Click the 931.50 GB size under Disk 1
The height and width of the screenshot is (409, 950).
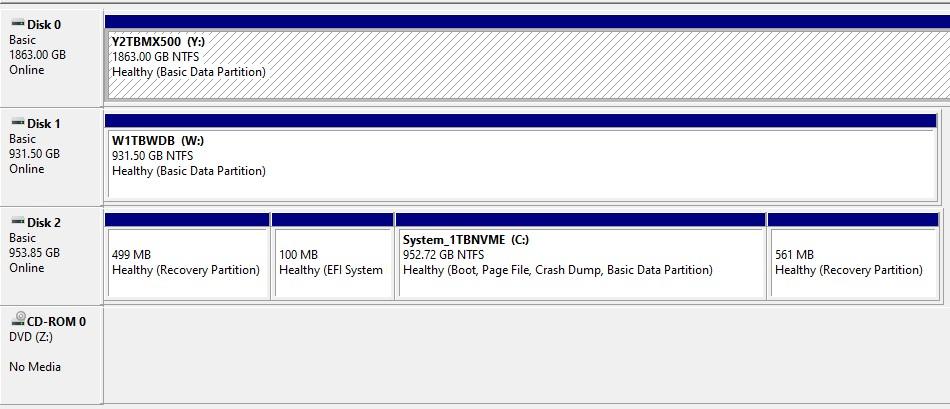[x=35, y=154]
